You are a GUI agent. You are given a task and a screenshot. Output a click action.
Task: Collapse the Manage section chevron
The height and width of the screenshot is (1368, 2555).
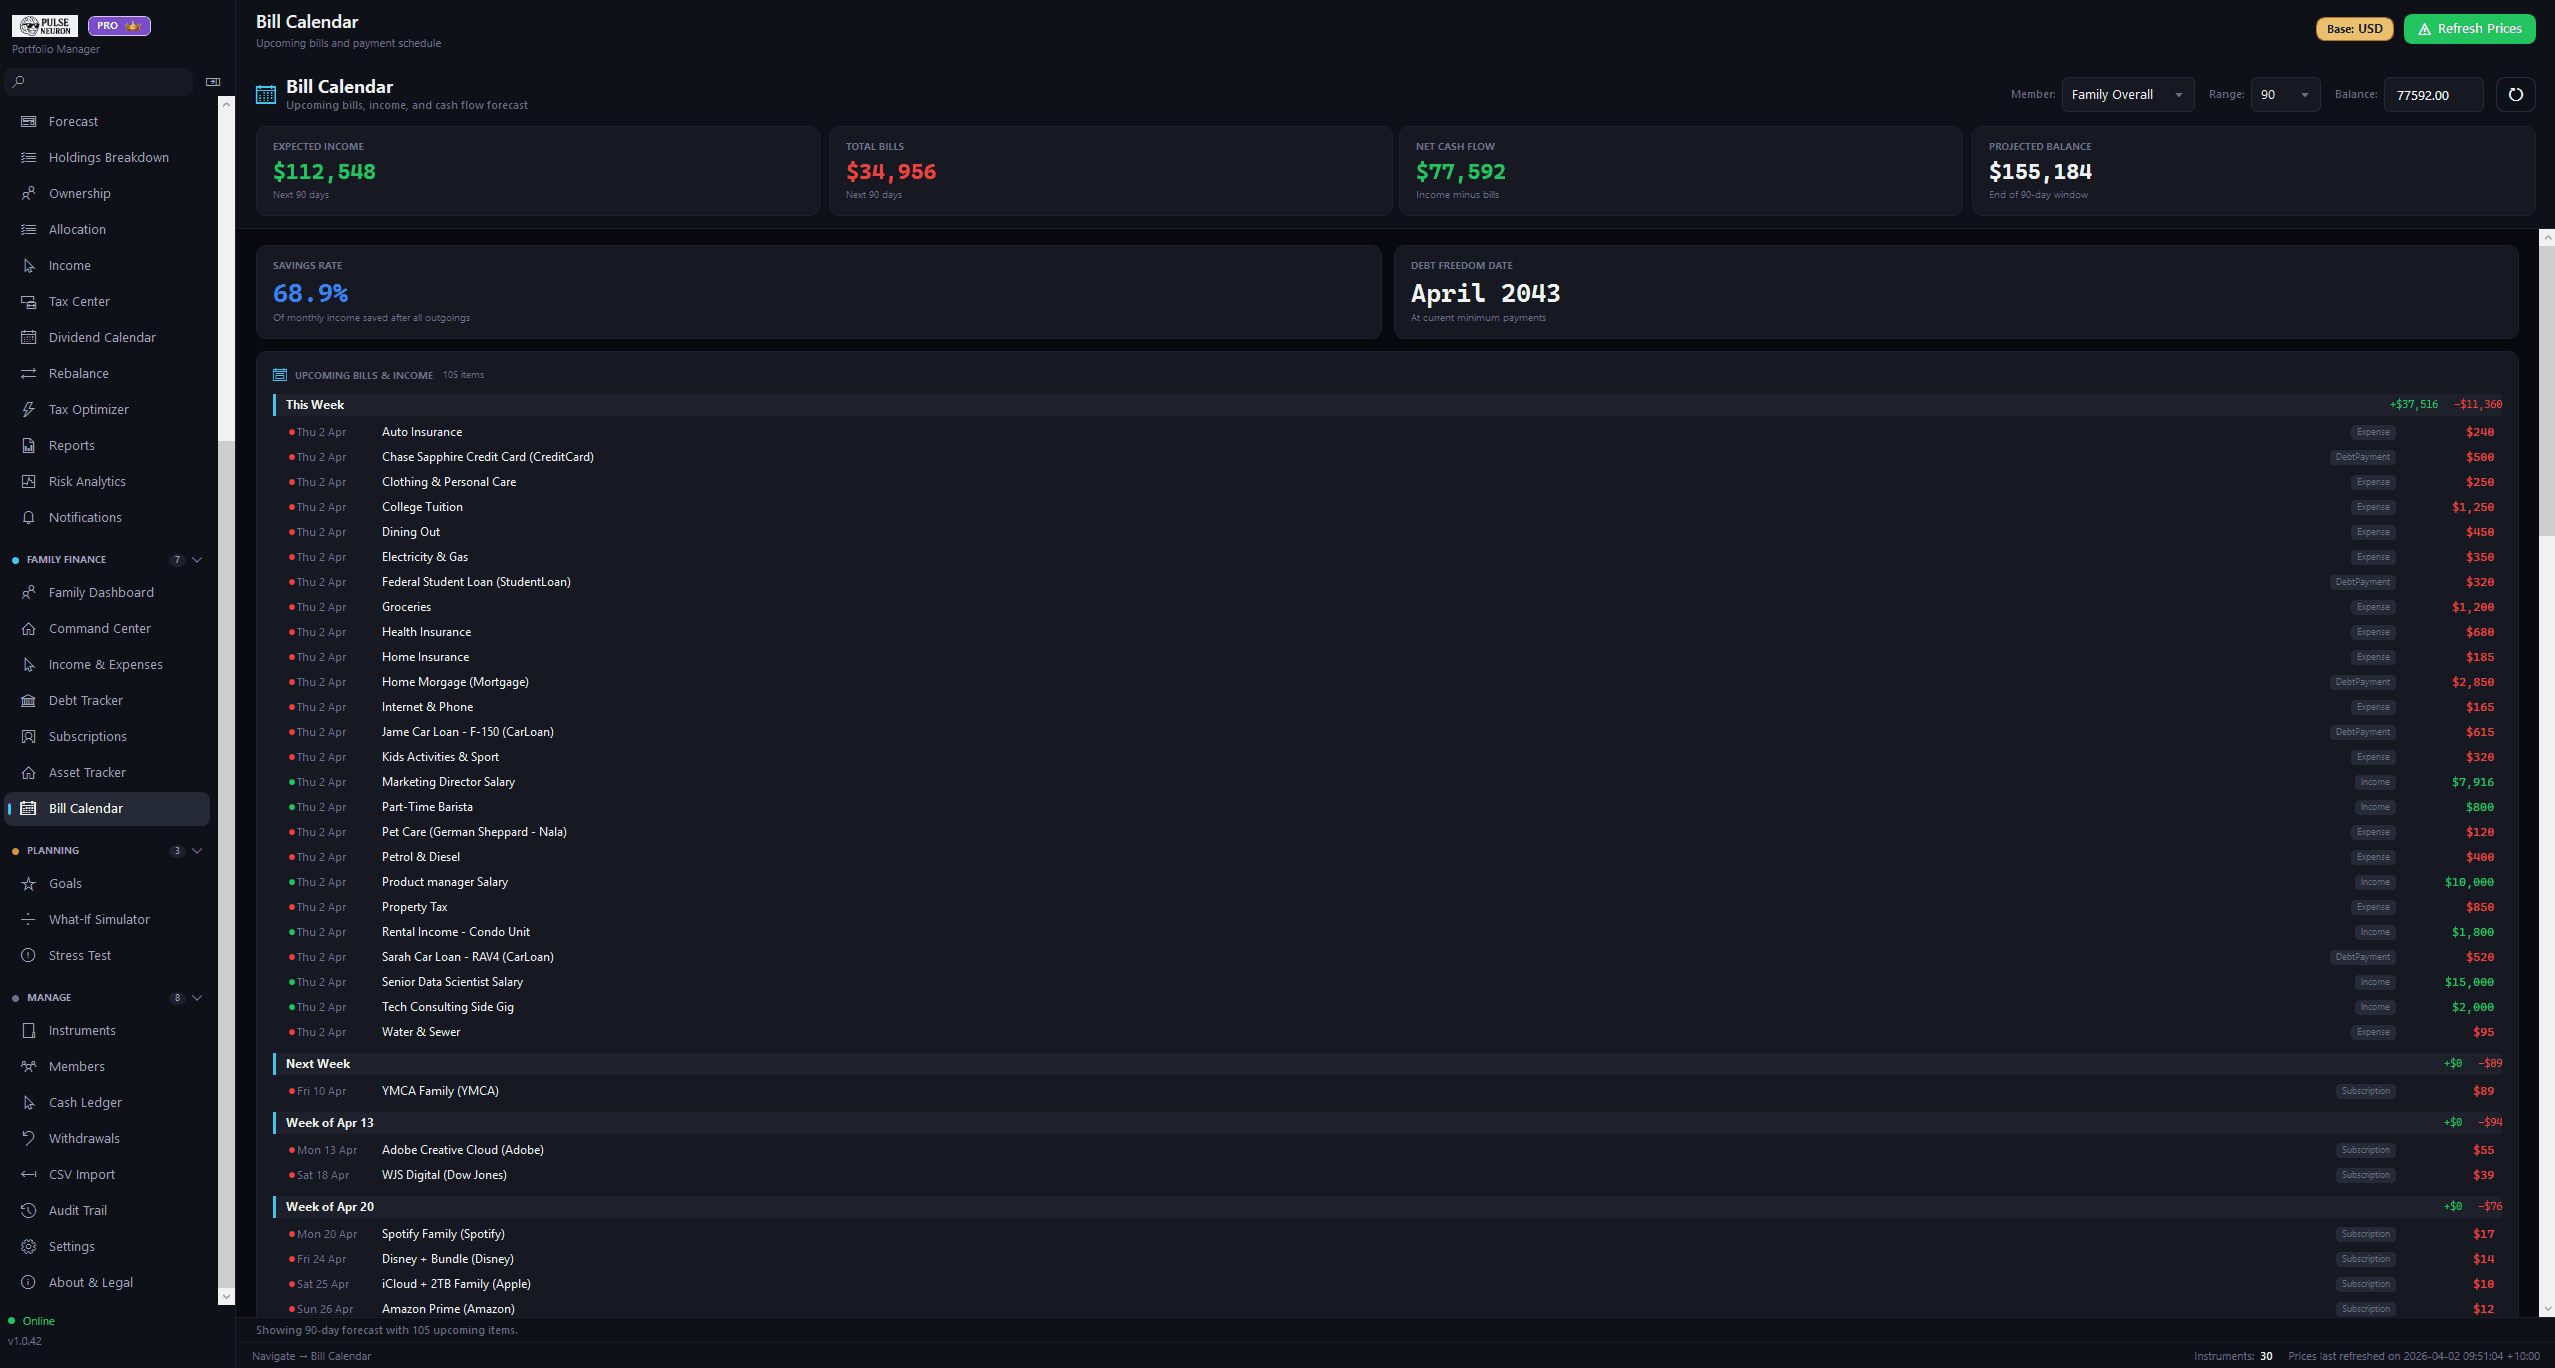click(197, 998)
